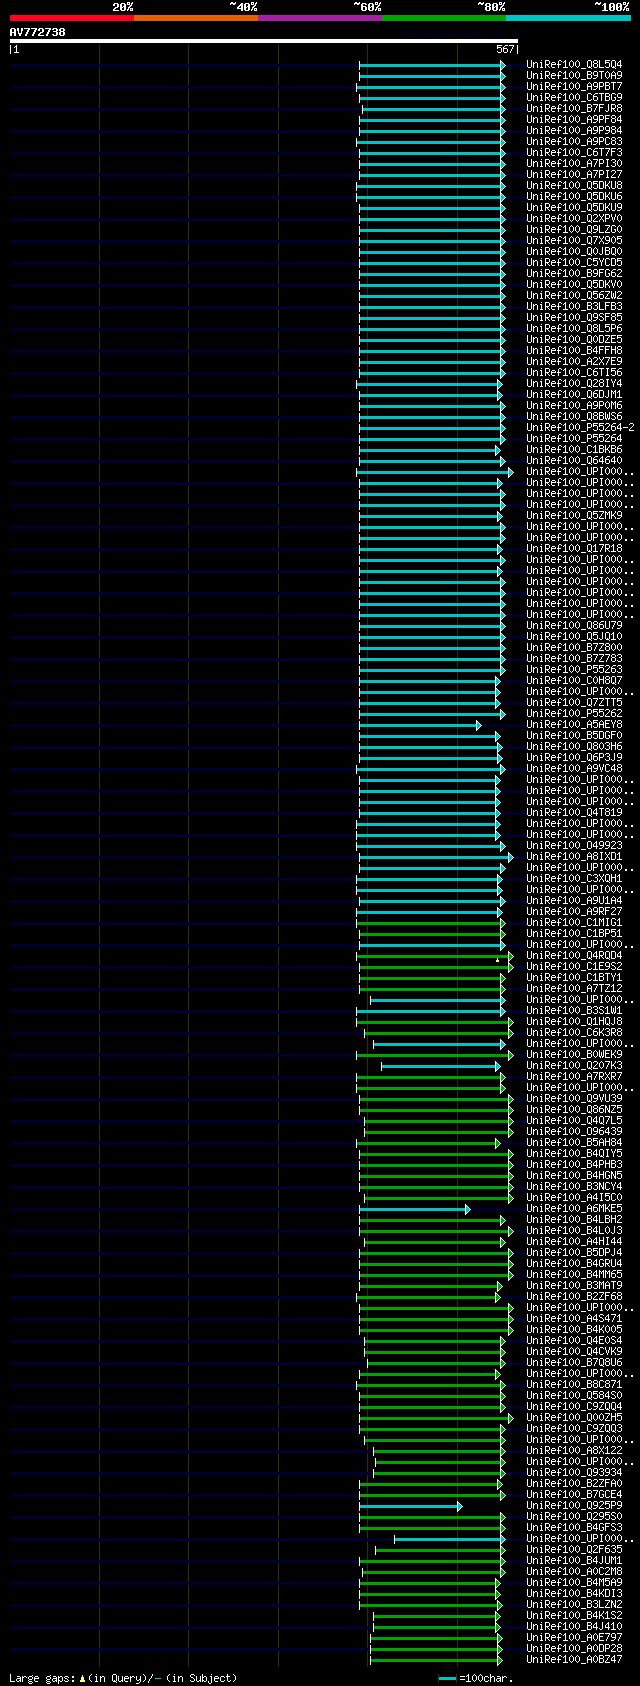Viewport: 640px width, 1686px height.
Task: Click the purple ~60% identity legend bar
Action: [320, 18]
